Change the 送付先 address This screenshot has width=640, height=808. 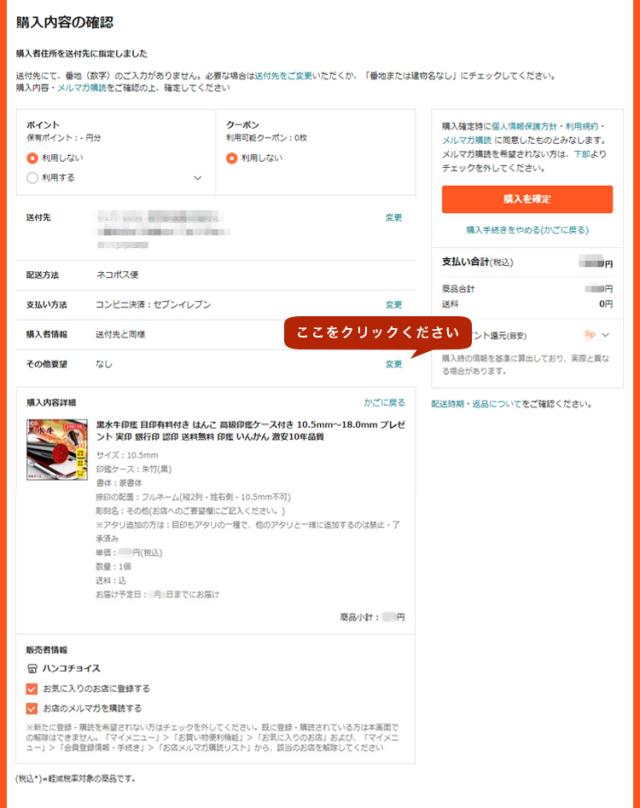[x=394, y=217]
